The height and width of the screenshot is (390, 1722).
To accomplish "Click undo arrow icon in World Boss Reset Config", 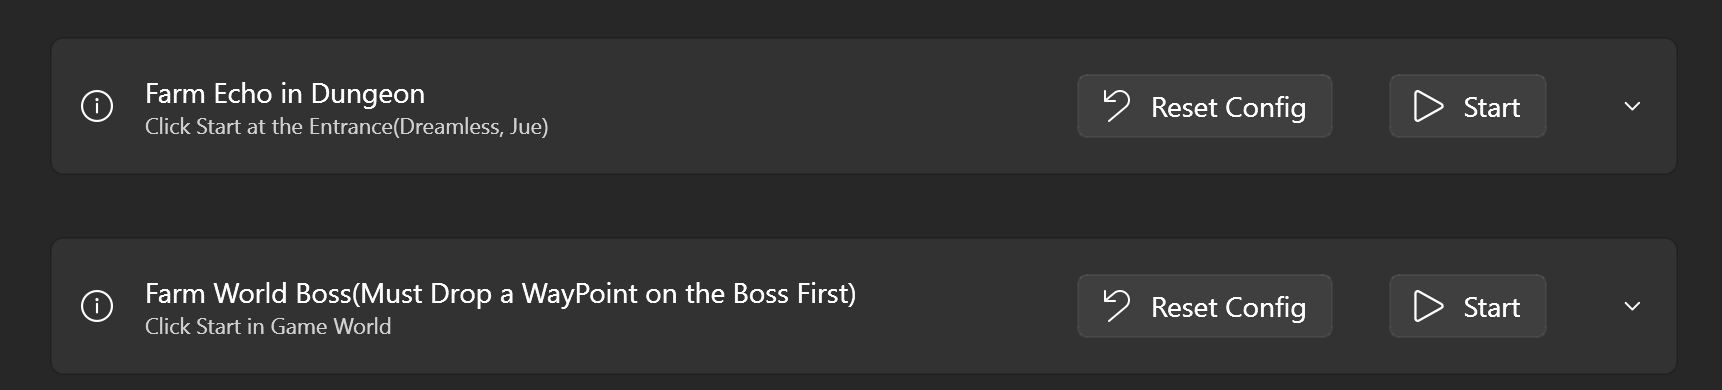I will 1116,306.
